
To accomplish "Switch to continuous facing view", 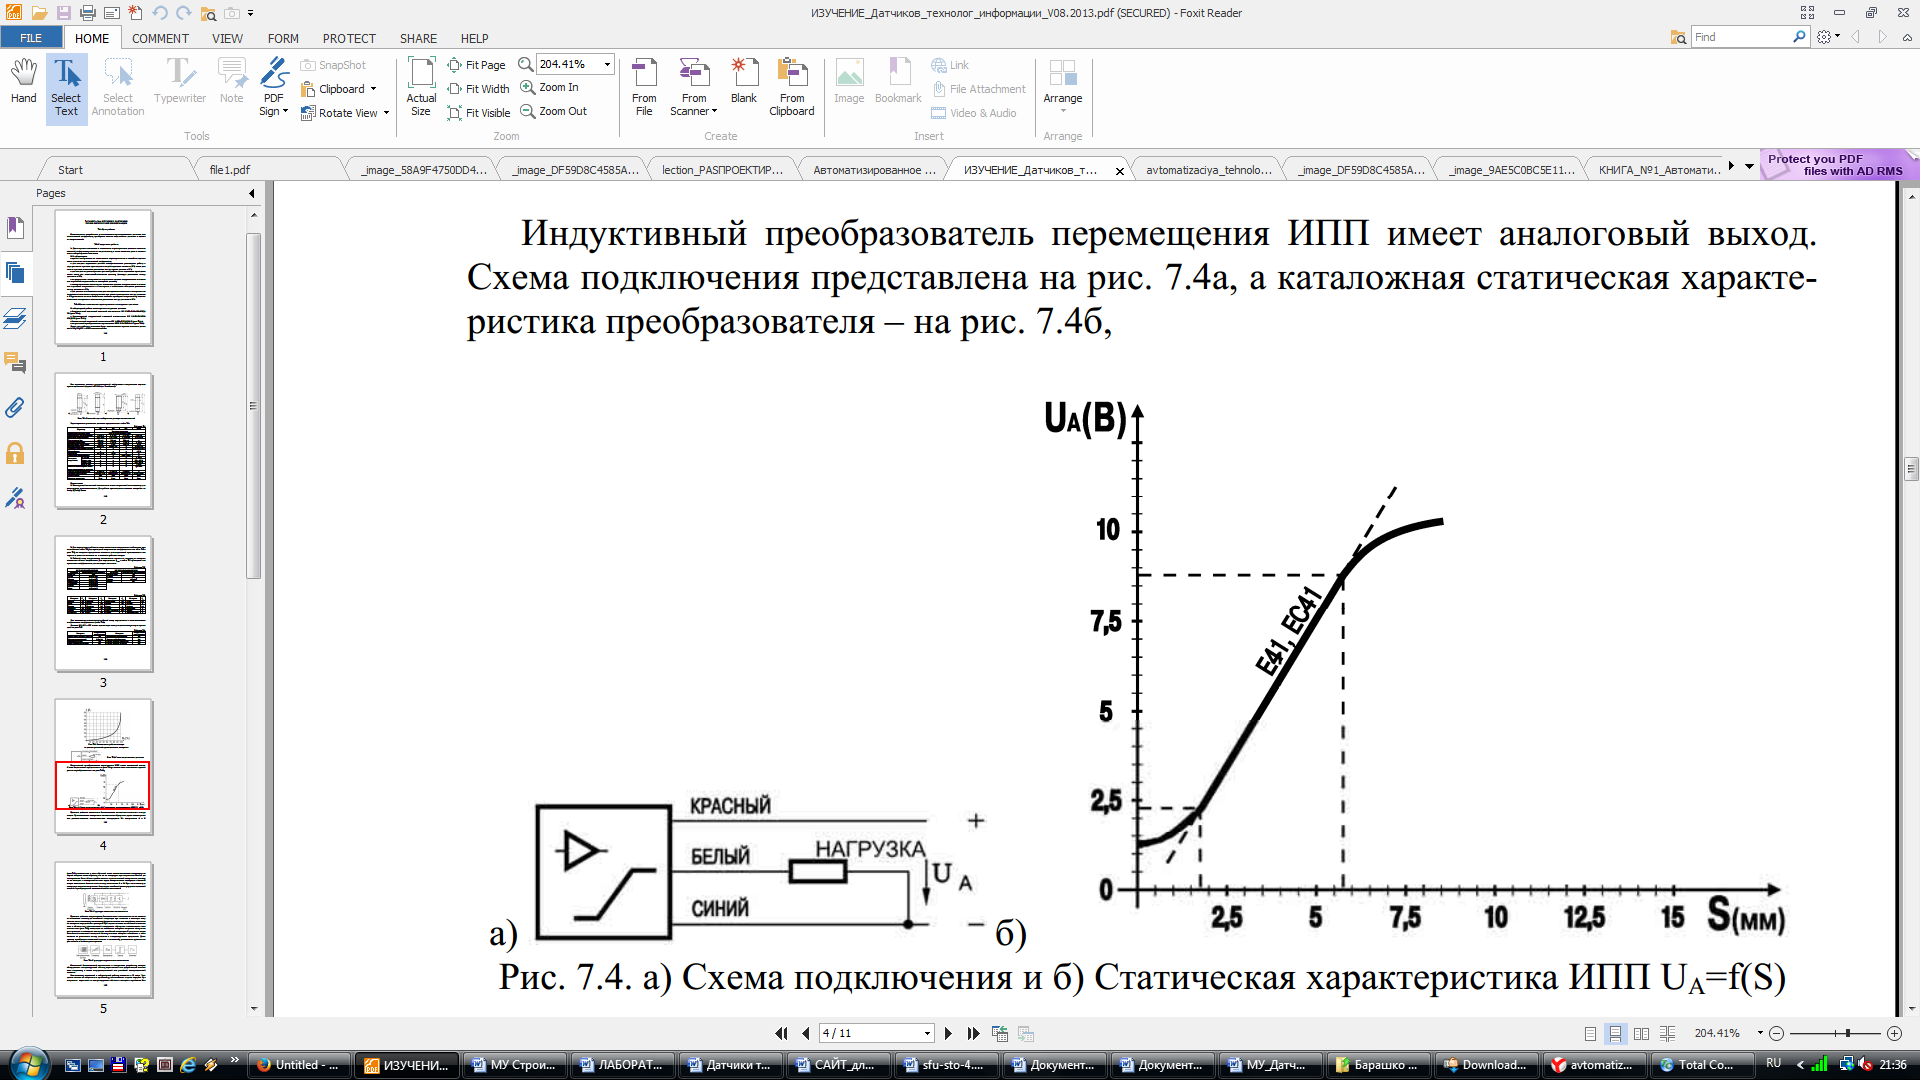I will click(x=1667, y=1033).
